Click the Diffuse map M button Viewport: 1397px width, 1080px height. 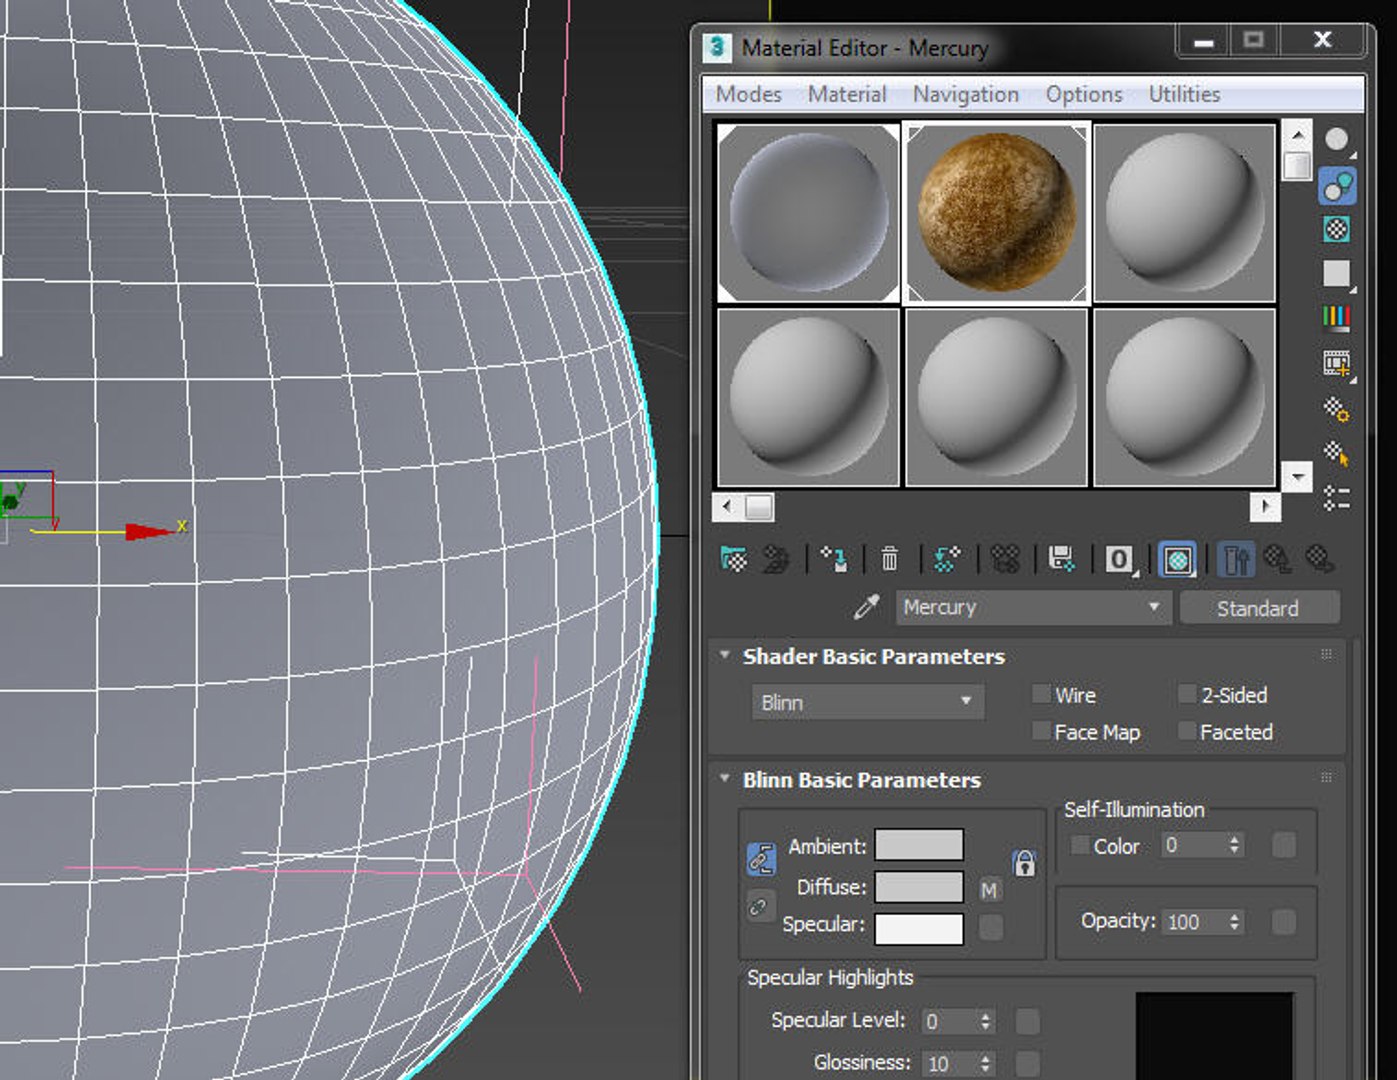tap(989, 889)
